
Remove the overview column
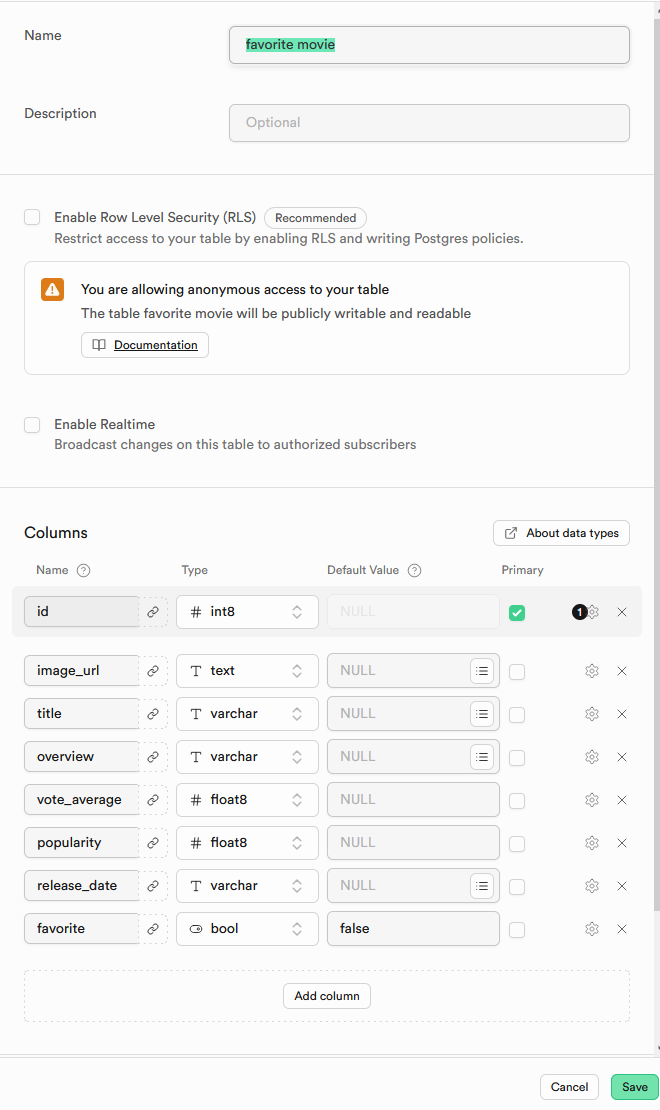[x=622, y=757]
